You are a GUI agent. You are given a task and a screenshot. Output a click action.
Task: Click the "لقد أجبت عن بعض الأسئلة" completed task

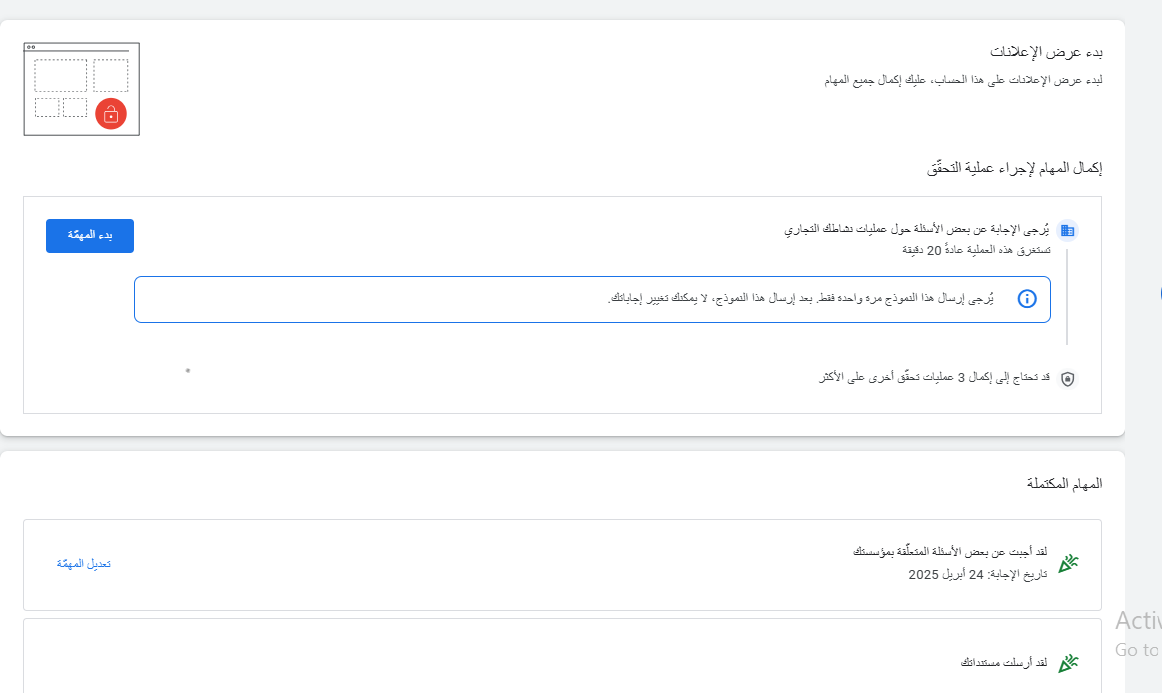click(950, 553)
